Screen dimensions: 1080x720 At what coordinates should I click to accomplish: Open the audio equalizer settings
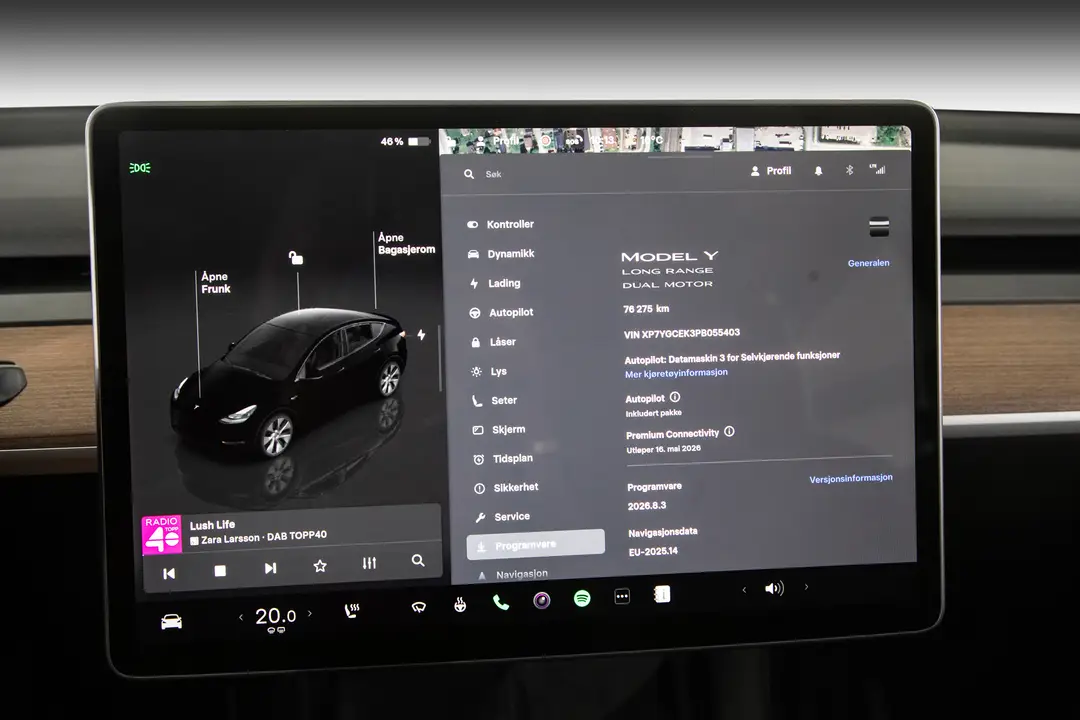369,563
